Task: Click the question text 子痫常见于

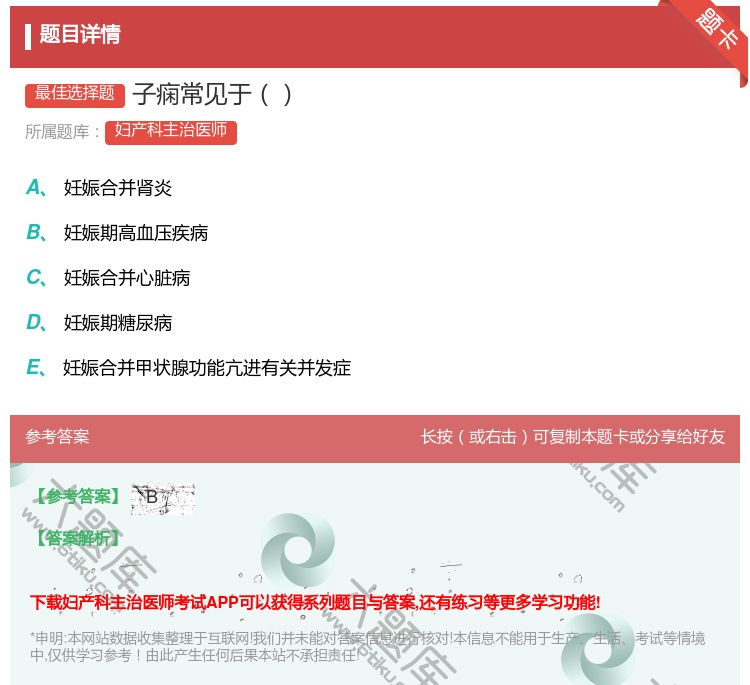Action: [212, 94]
